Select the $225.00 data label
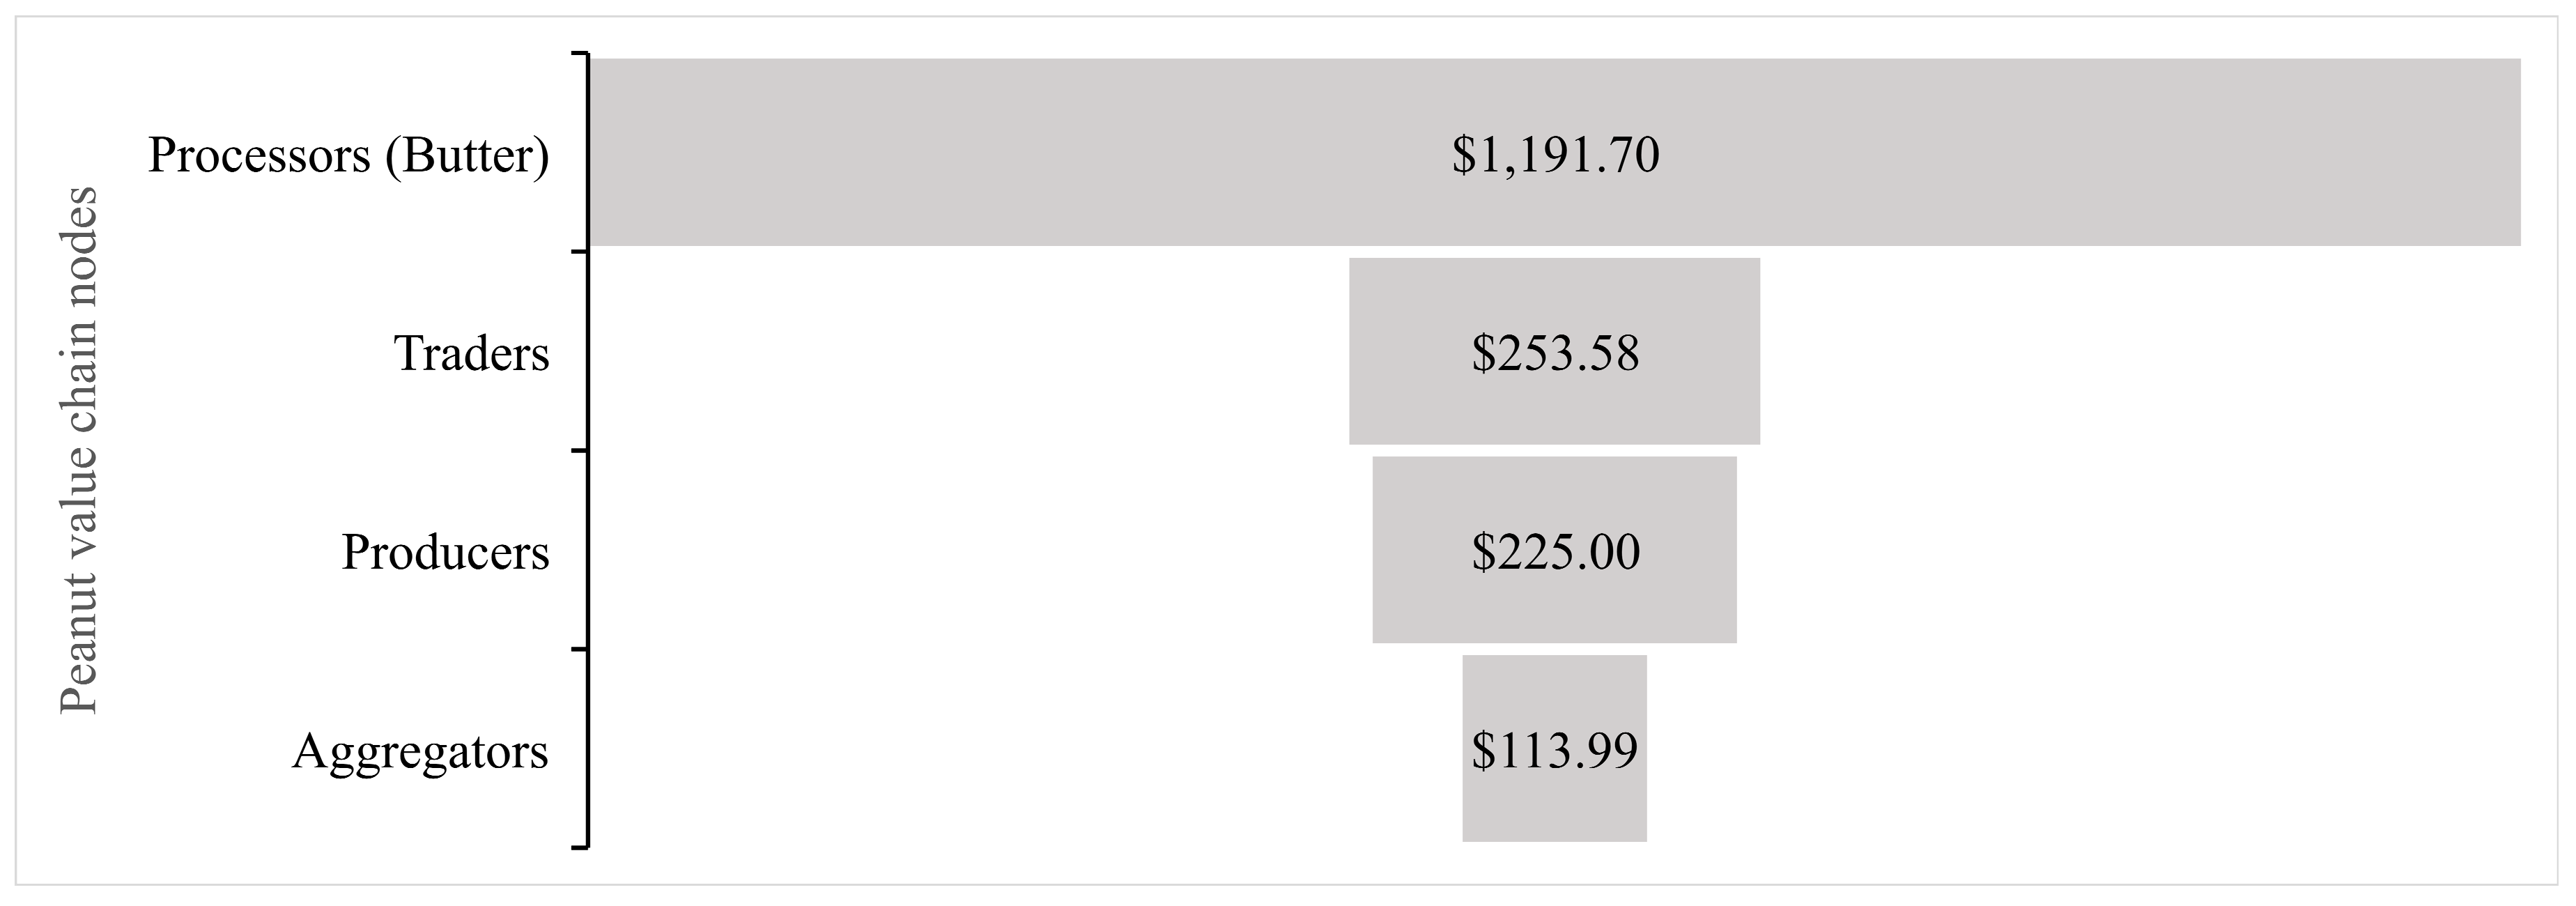The image size is (2576, 906). pyautogui.click(x=1555, y=552)
